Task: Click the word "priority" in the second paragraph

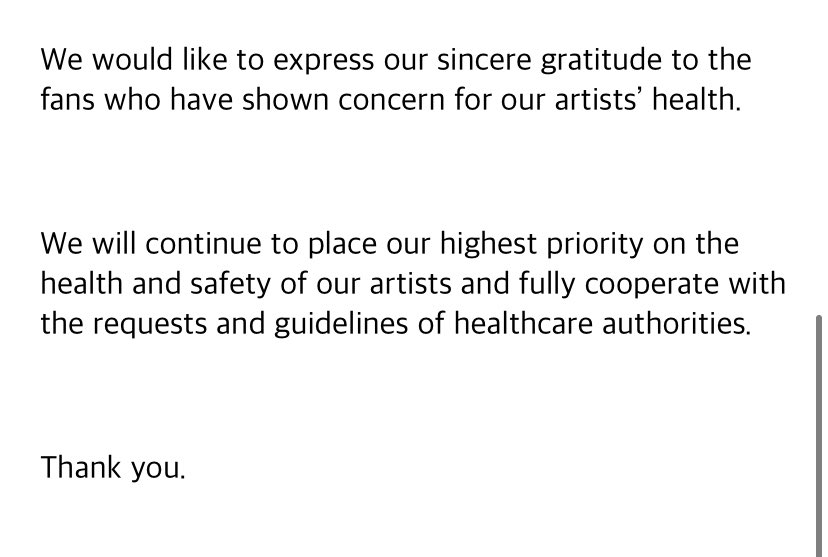Action: click(595, 245)
